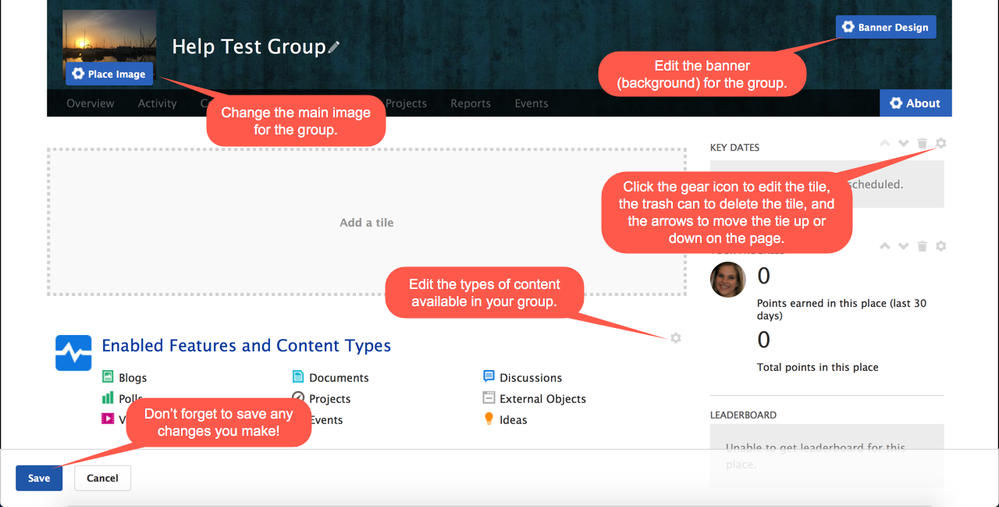Click the Add a tile placeholder area
The height and width of the screenshot is (507, 999).
tap(366, 222)
